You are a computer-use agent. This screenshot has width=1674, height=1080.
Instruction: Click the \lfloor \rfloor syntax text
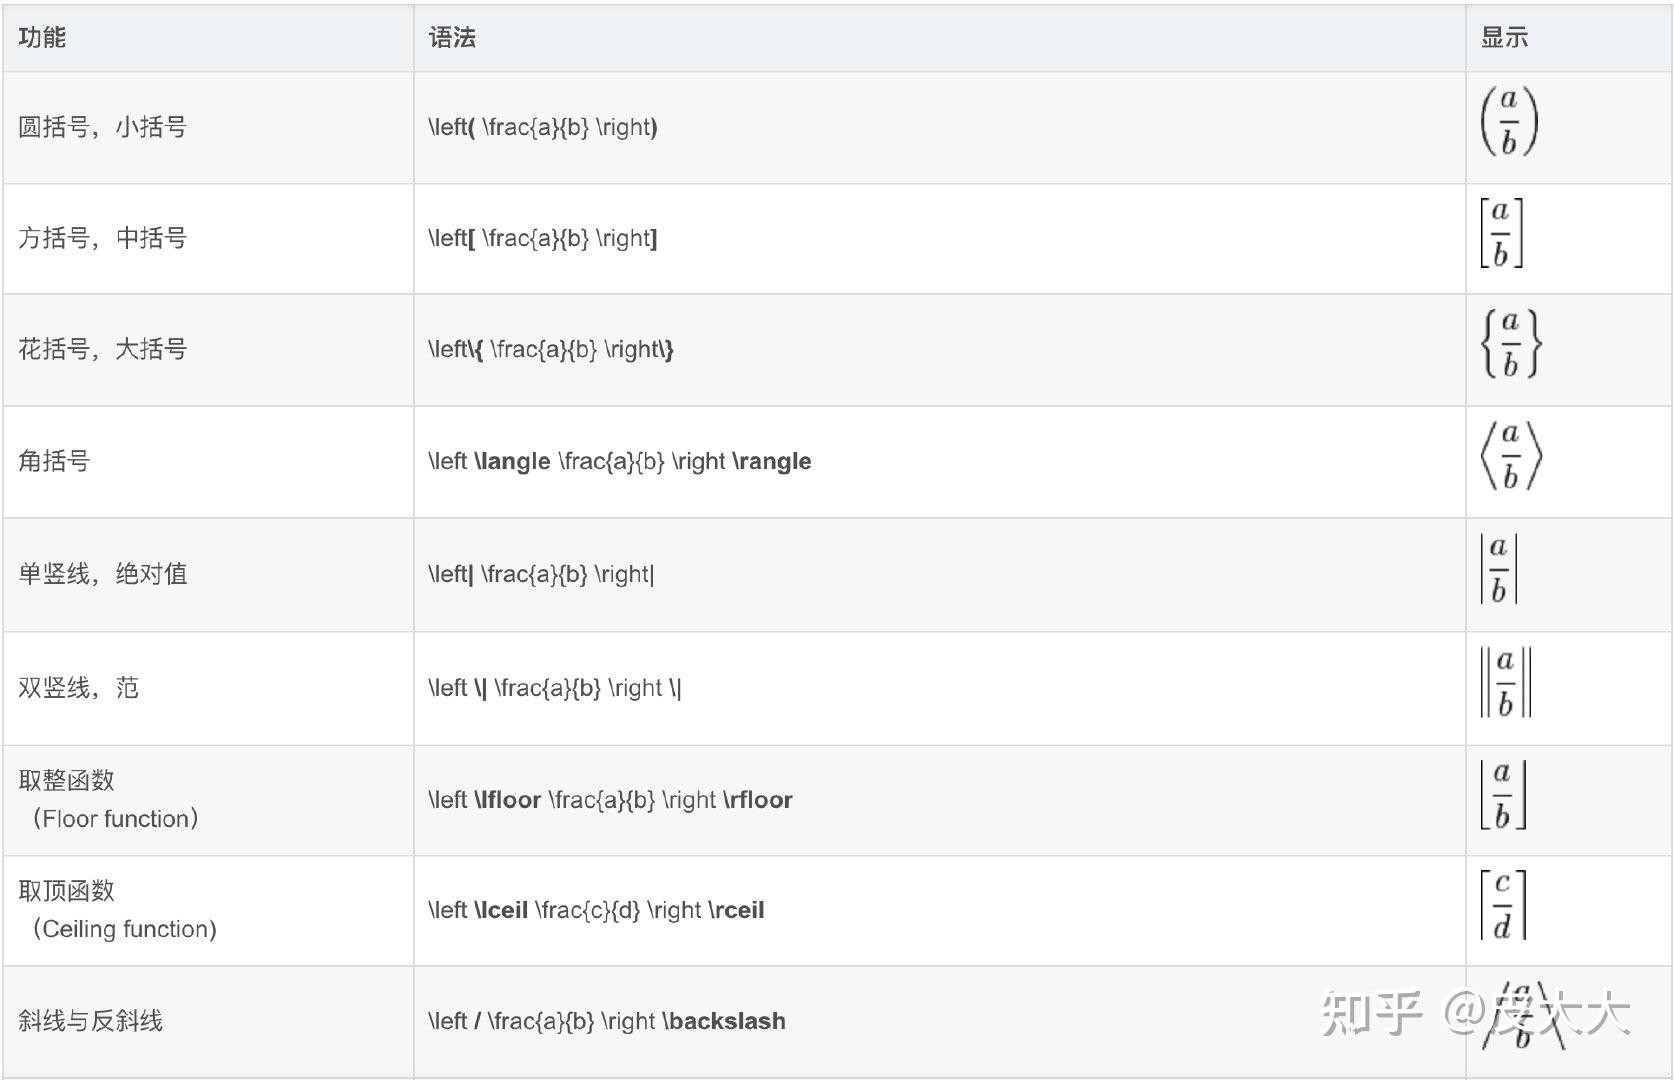coord(610,800)
